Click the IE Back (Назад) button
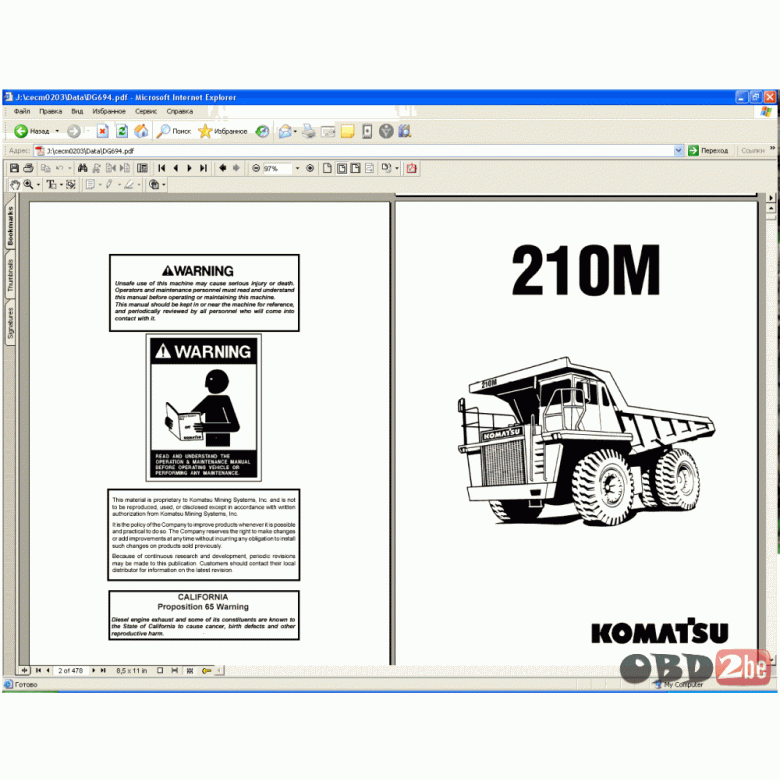Viewport: 780px width, 780px height. point(32,131)
